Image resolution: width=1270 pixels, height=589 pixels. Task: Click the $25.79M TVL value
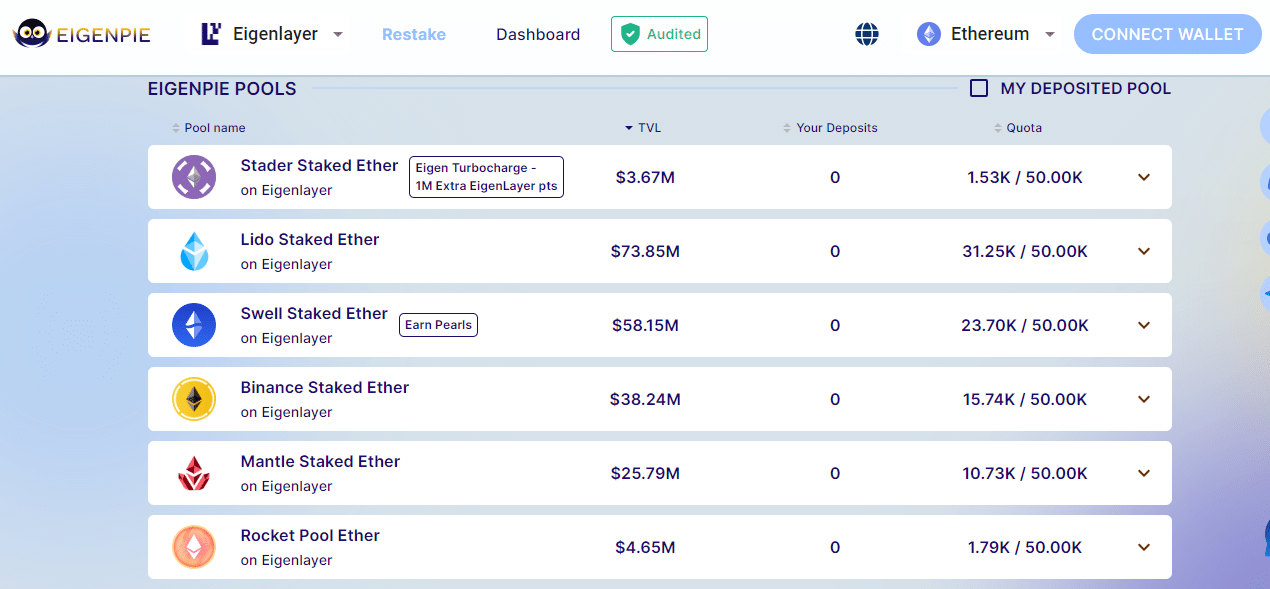pos(645,473)
